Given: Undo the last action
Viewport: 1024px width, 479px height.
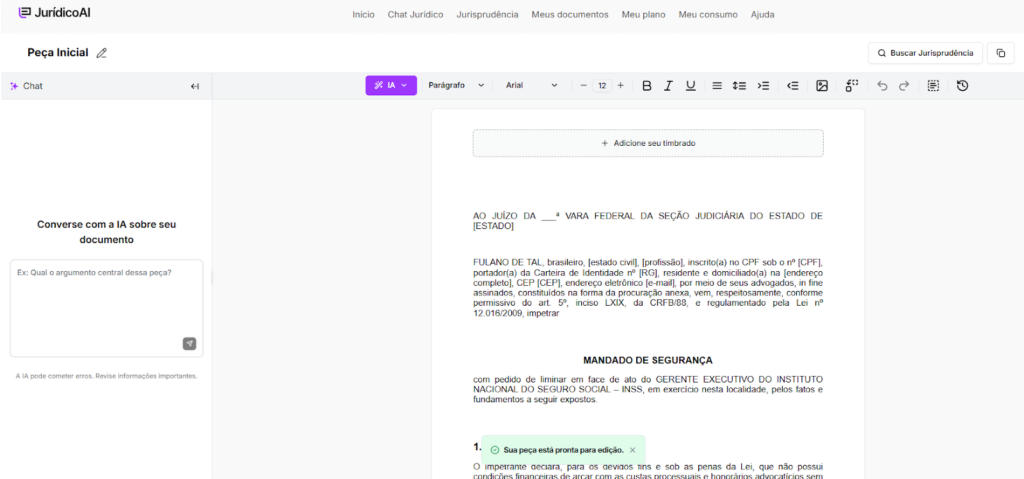Looking at the screenshot, I should tap(882, 86).
